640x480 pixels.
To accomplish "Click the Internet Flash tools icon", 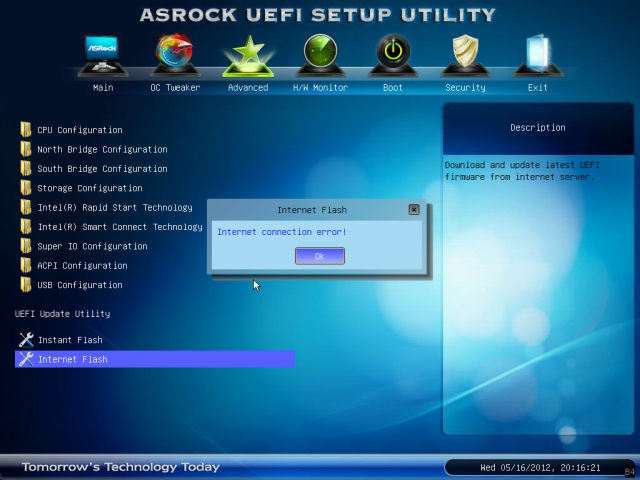I will pos(26,359).
